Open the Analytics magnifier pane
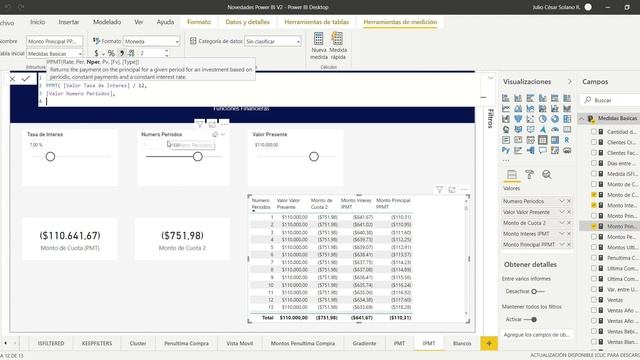 click(547, 175)
